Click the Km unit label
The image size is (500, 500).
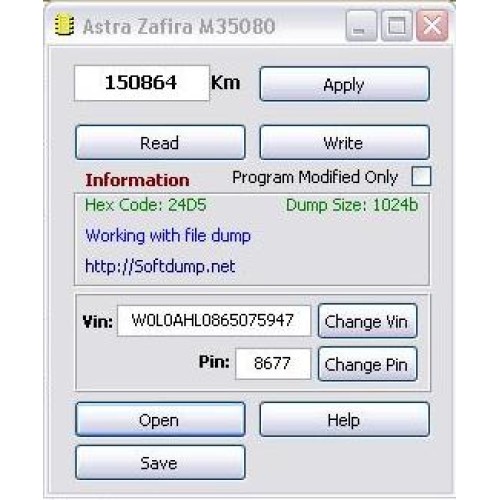[x=226, y=83]
